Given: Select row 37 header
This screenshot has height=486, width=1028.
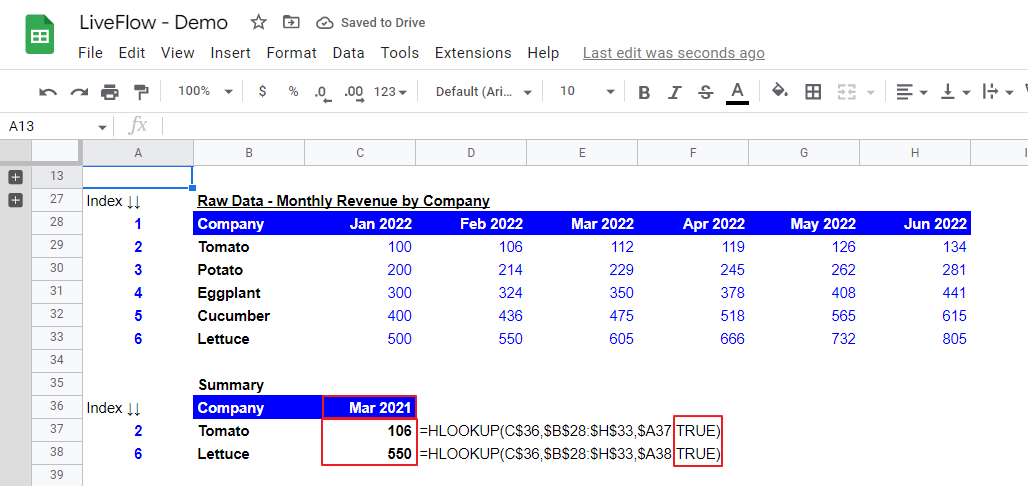Looking at the screenshot, I should [x=56, y=429].
